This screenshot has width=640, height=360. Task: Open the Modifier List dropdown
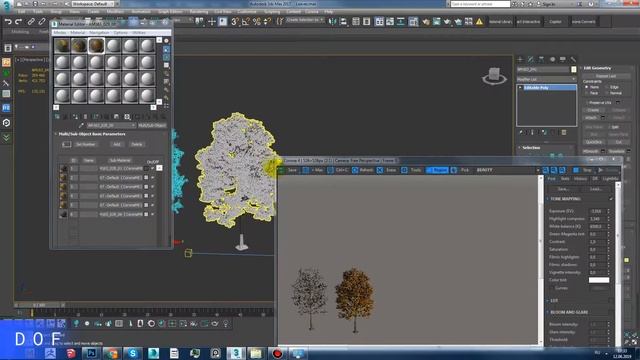(547, 79)
